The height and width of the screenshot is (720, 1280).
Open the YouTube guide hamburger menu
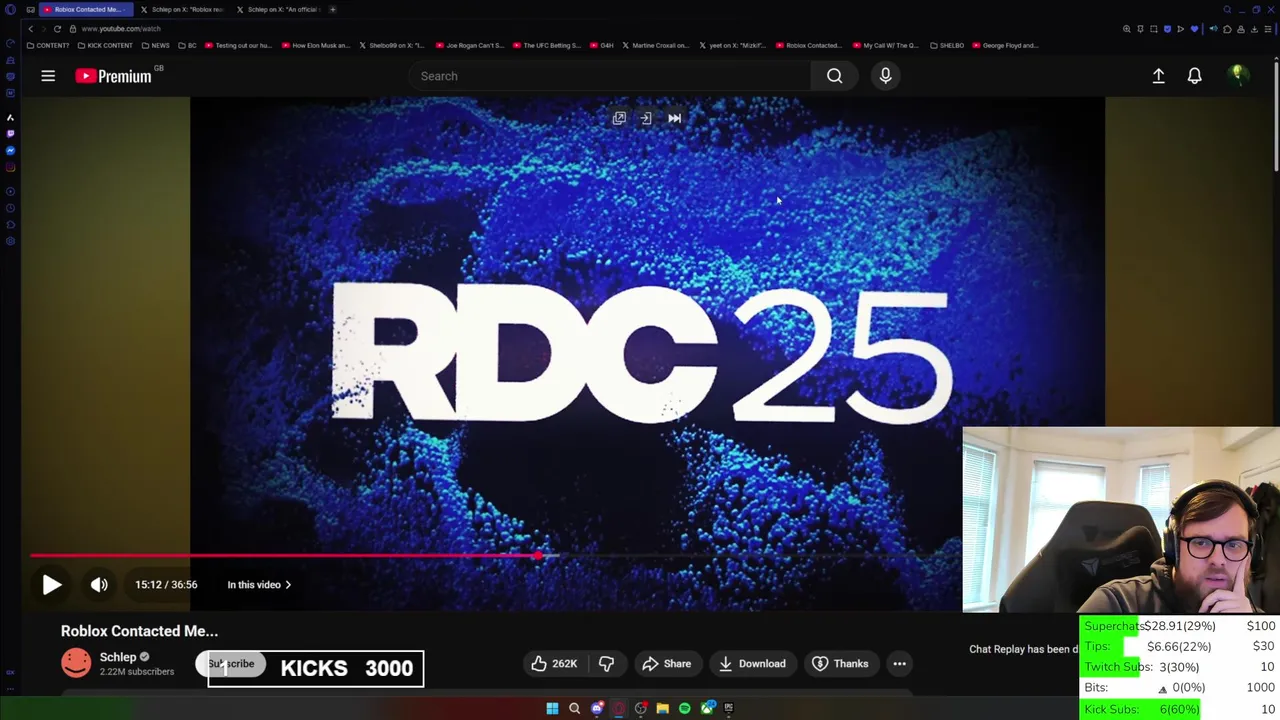click(48, 76)
